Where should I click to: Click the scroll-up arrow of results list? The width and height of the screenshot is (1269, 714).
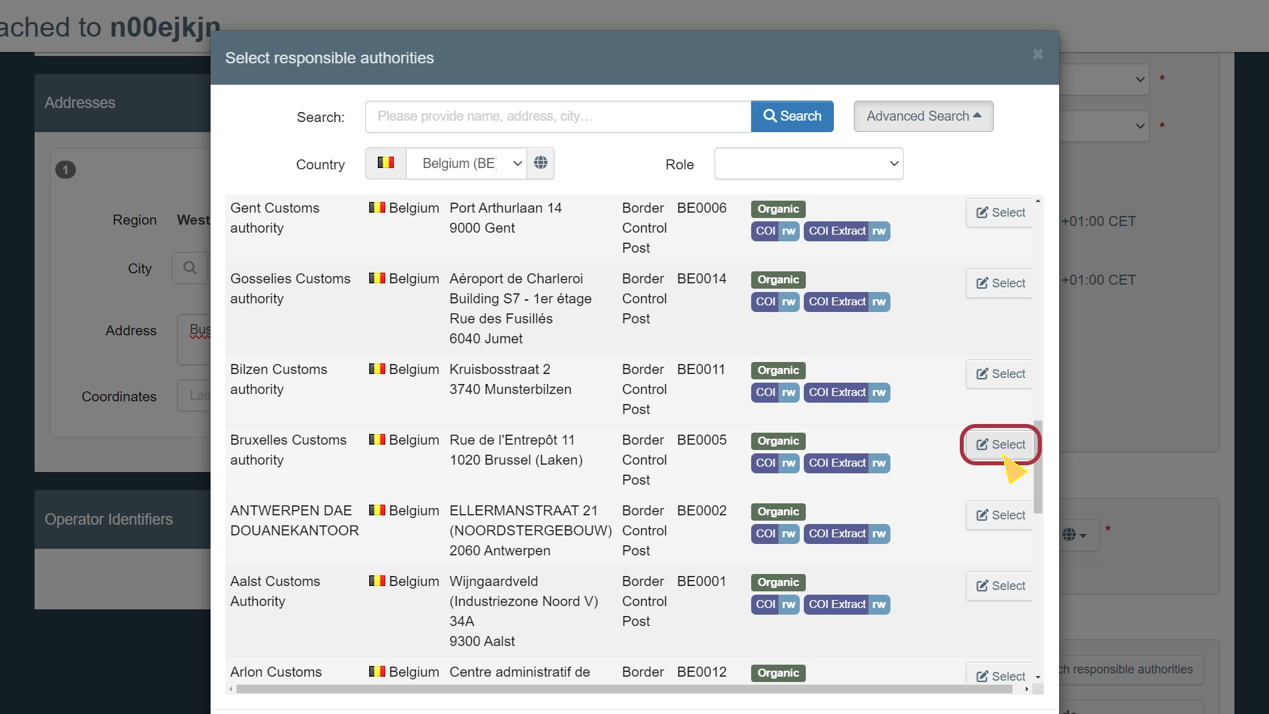click(x=1038, y=202)
